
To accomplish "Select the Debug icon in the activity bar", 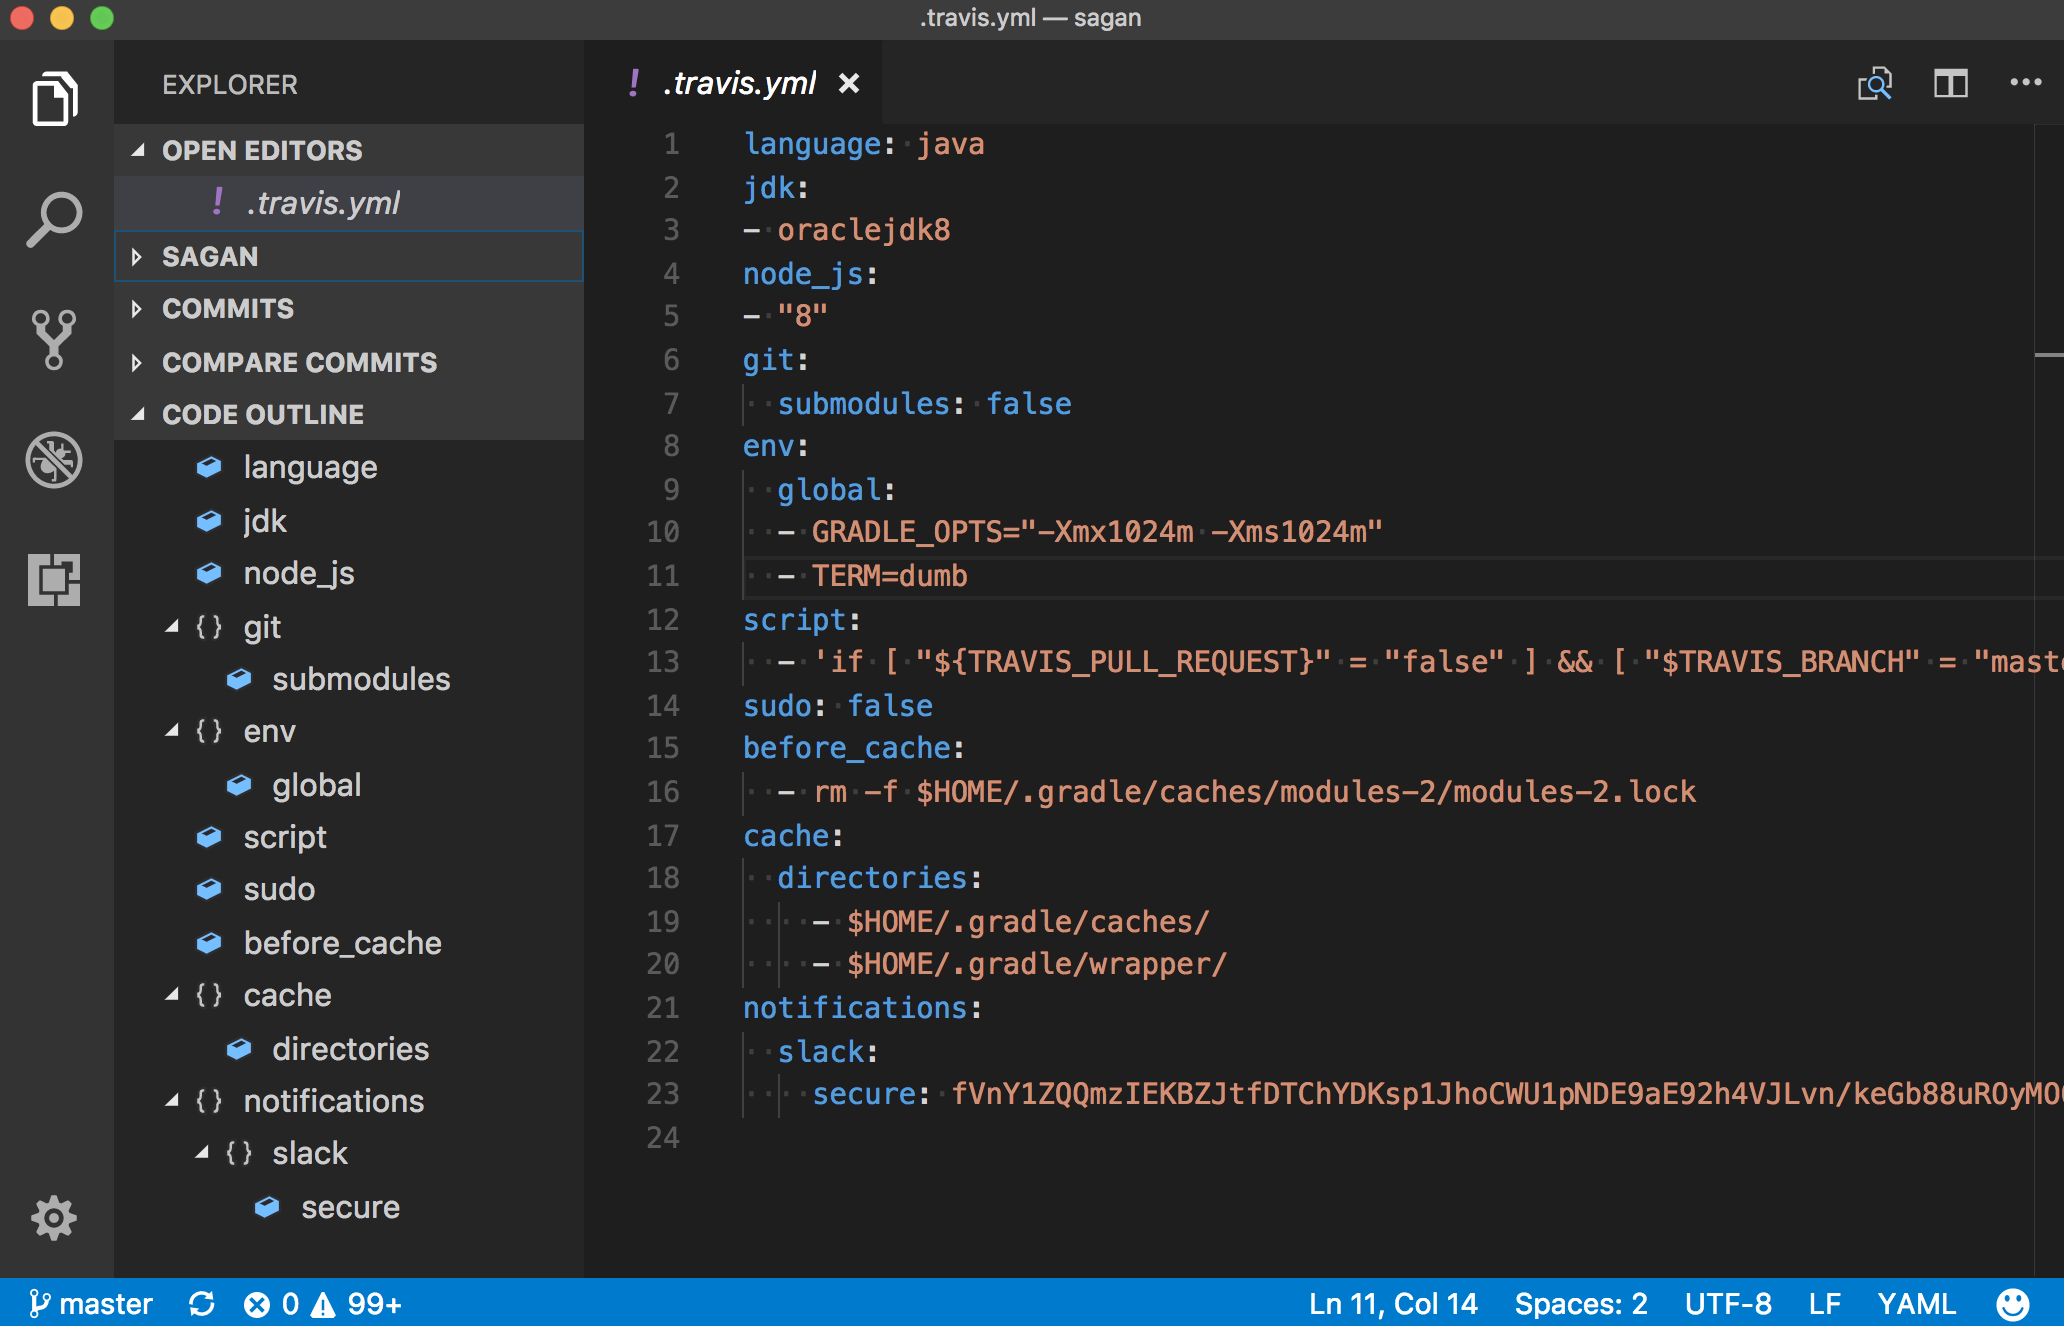I will (55, 460).
